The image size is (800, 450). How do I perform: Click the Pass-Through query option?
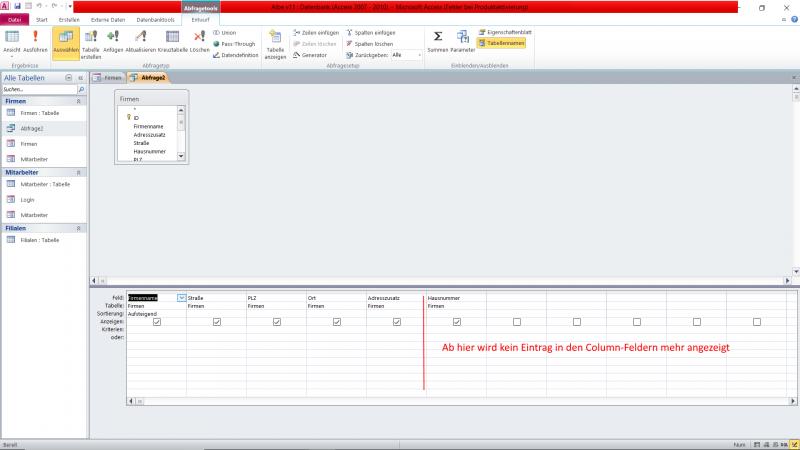coord(234,44)
